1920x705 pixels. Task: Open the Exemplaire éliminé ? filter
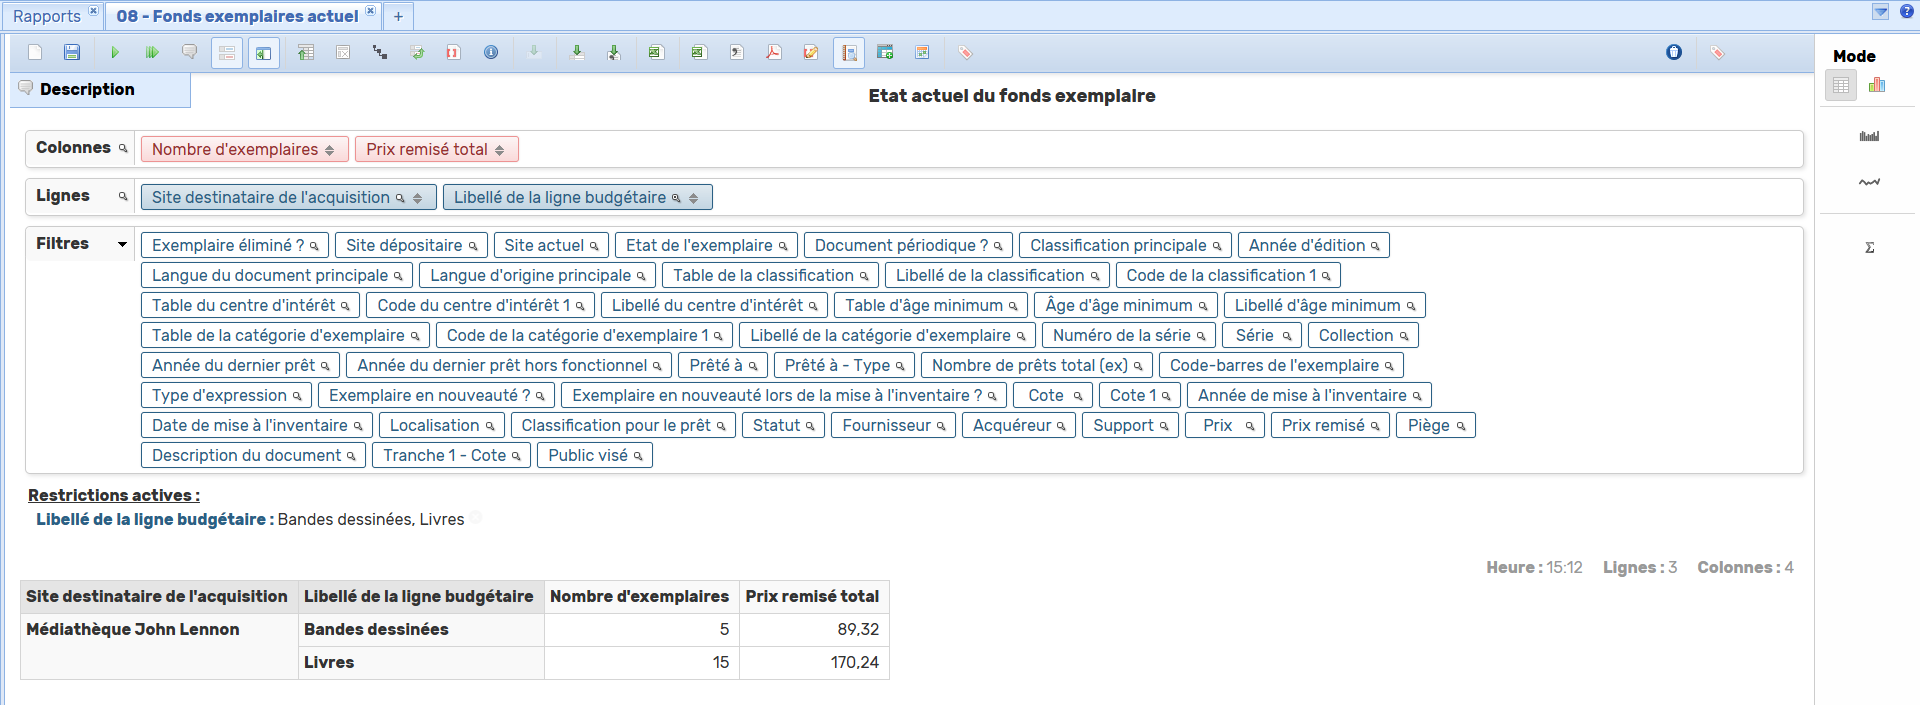pos(235,245)
